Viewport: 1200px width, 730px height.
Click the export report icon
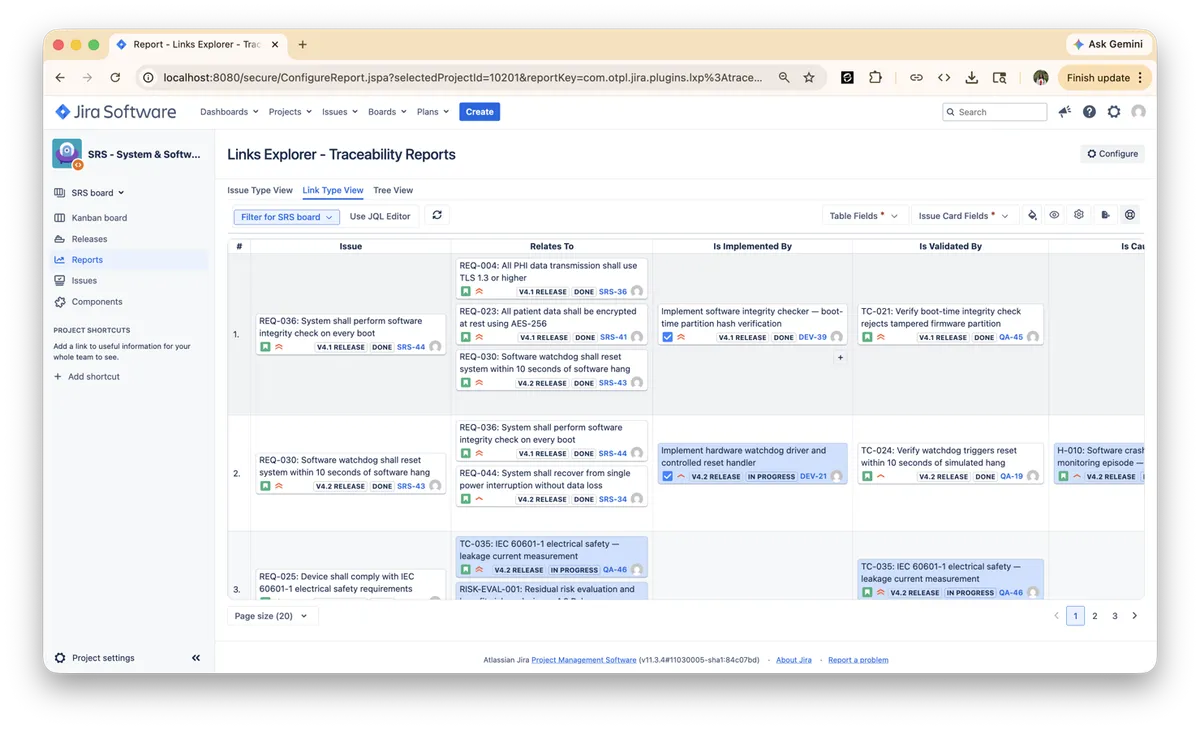click(x=1105, y=215)
